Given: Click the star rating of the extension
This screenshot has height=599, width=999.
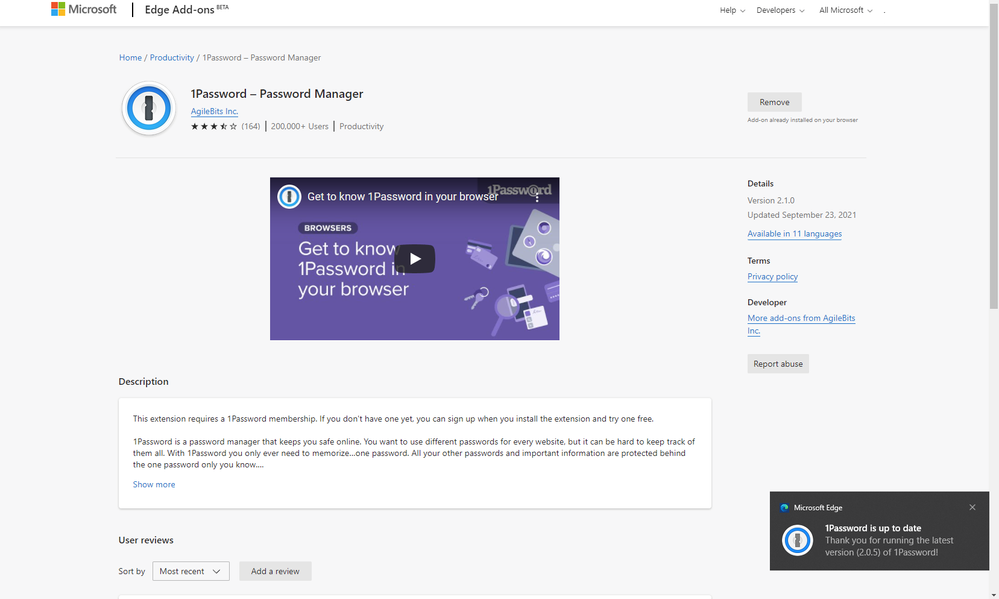Looking at the screenshot, I should pyautogui.click(x=214, y=127).
